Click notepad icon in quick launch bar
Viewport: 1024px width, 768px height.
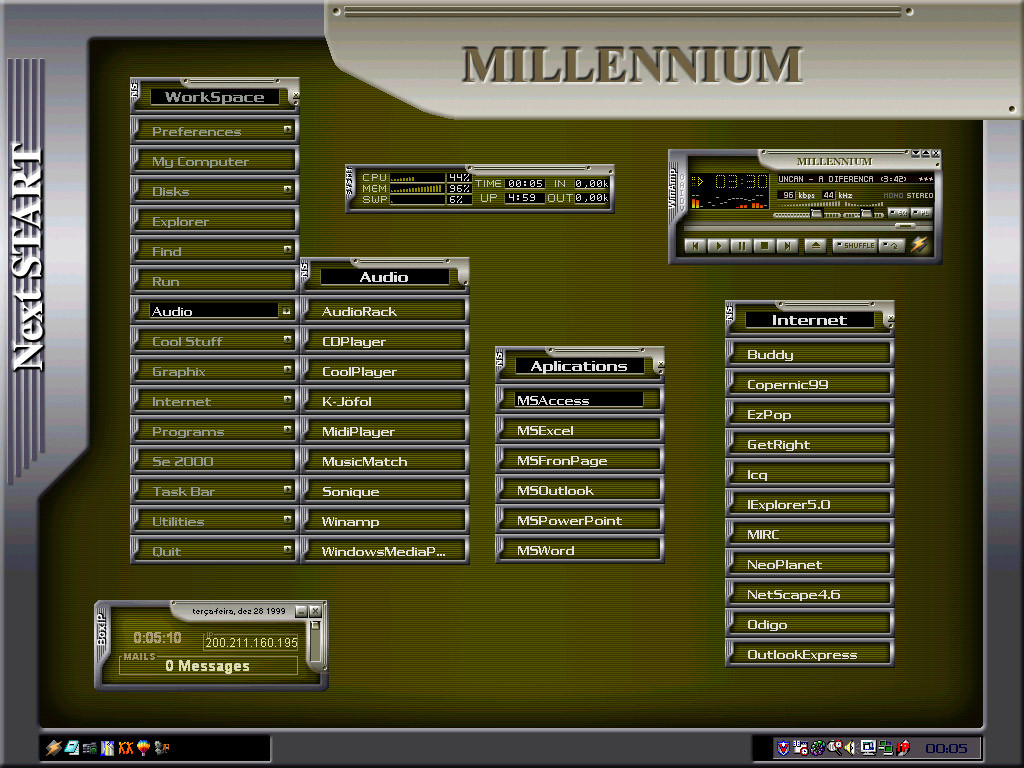[72, 748]
